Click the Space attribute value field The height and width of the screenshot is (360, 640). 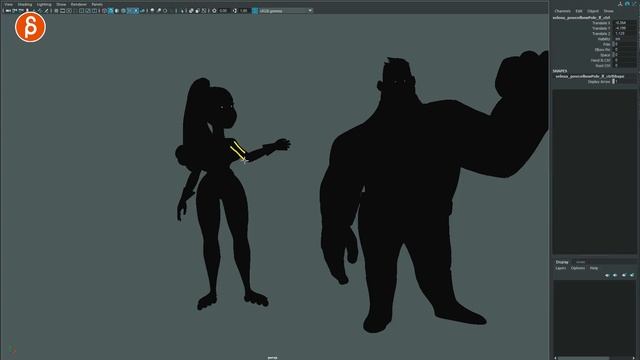(x=624, y=55)
